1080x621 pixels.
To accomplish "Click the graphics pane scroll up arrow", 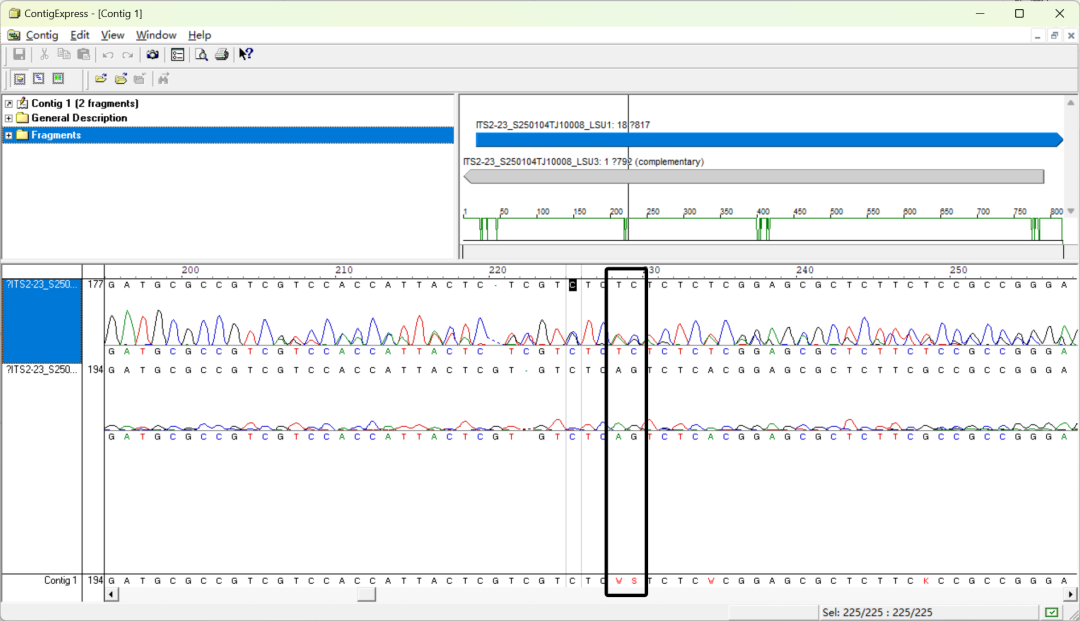I will [1071, 103].
